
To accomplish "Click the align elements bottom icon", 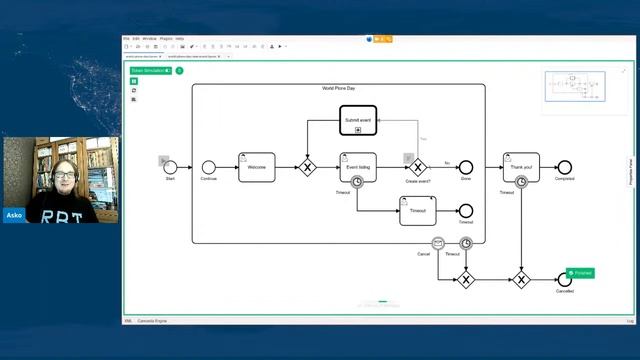I will point(245,47).
